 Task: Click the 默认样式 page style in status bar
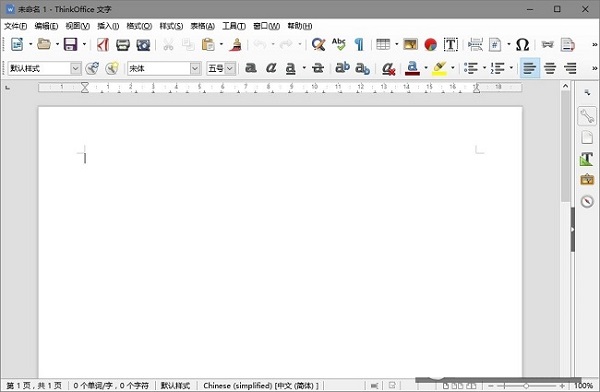coord(175,385)
